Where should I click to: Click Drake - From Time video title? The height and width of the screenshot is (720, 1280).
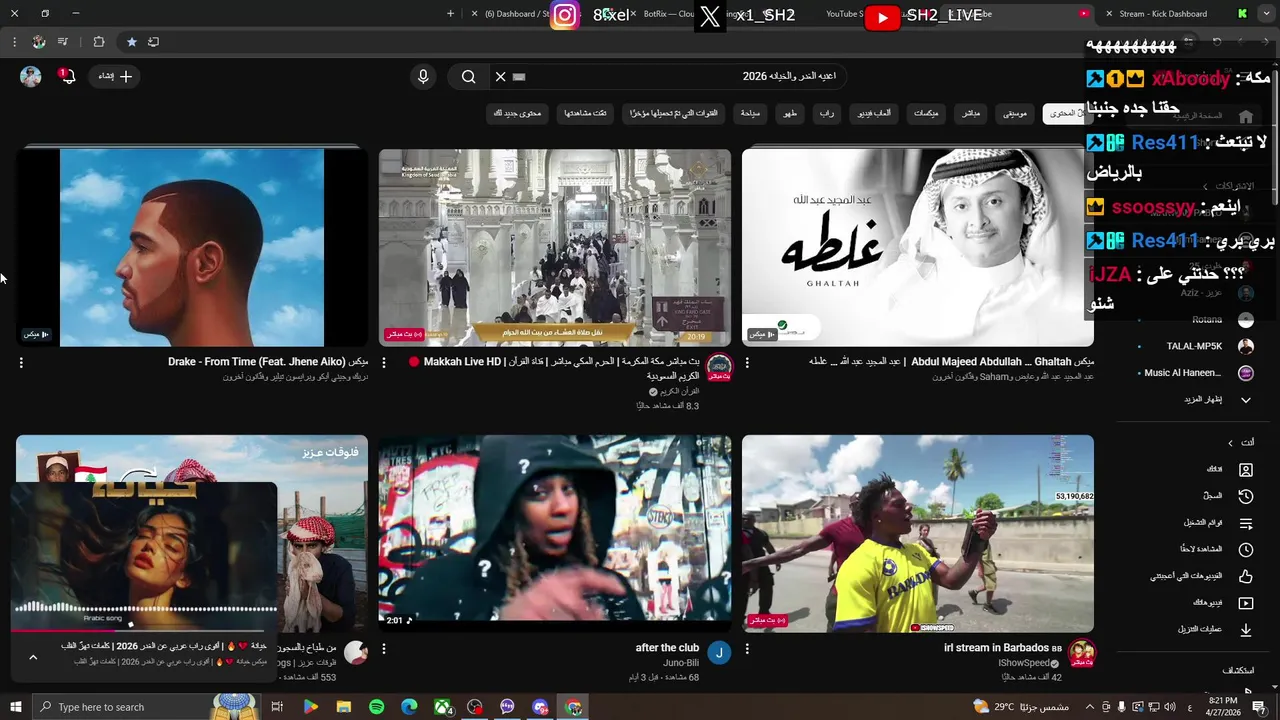click(x=268, y=362)
